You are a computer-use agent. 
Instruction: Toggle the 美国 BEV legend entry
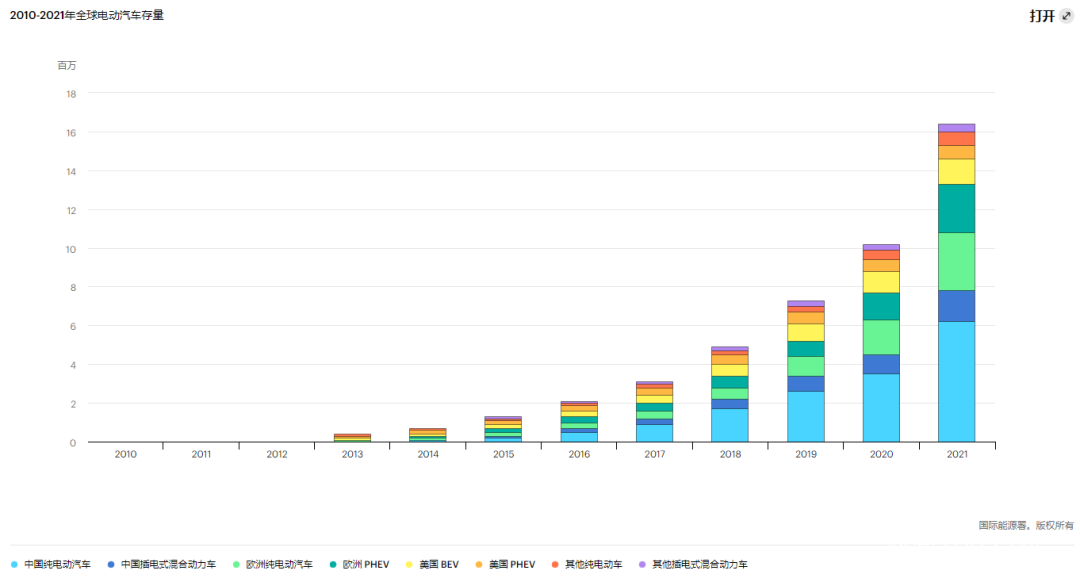point(433,564)
